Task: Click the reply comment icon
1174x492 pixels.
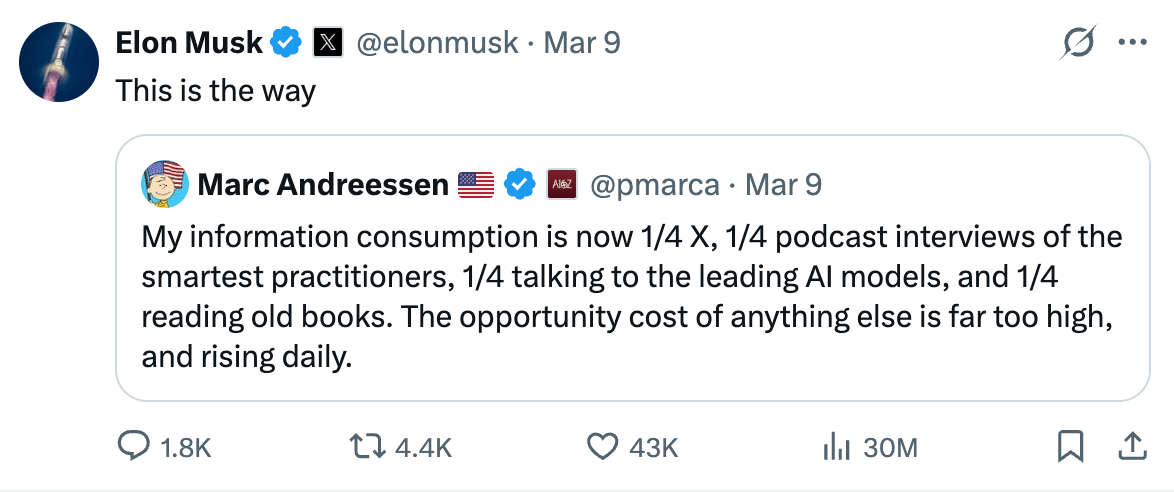Action: tap(134, 446)
